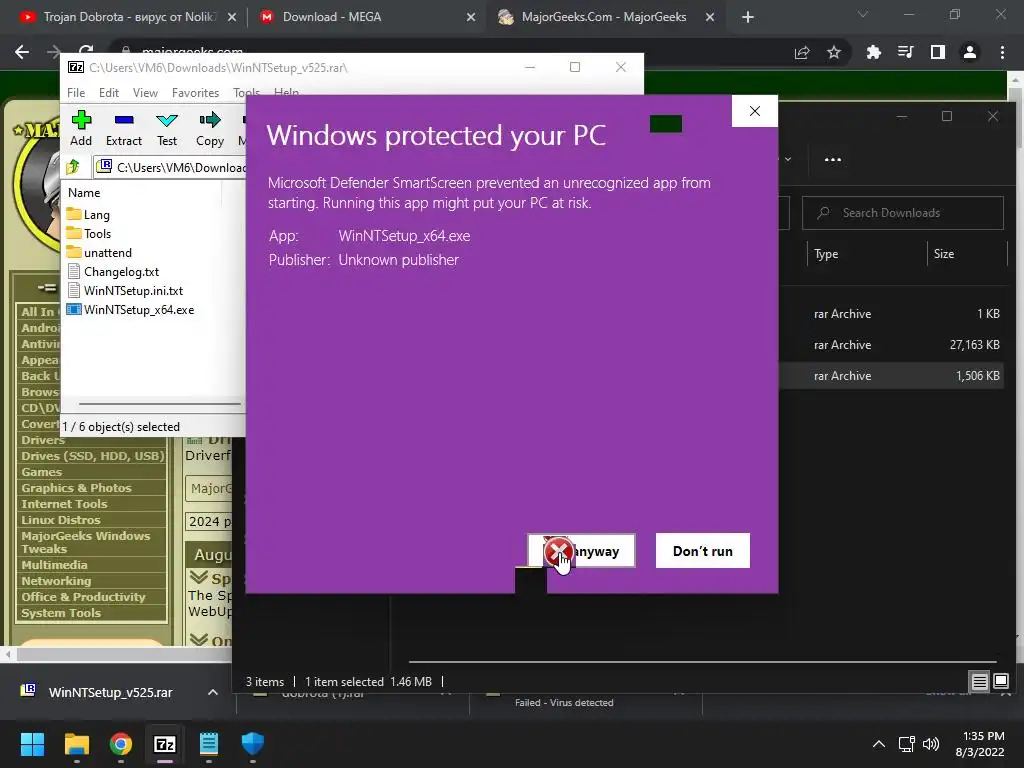Close the SmartScreen dialog with X

754,111
